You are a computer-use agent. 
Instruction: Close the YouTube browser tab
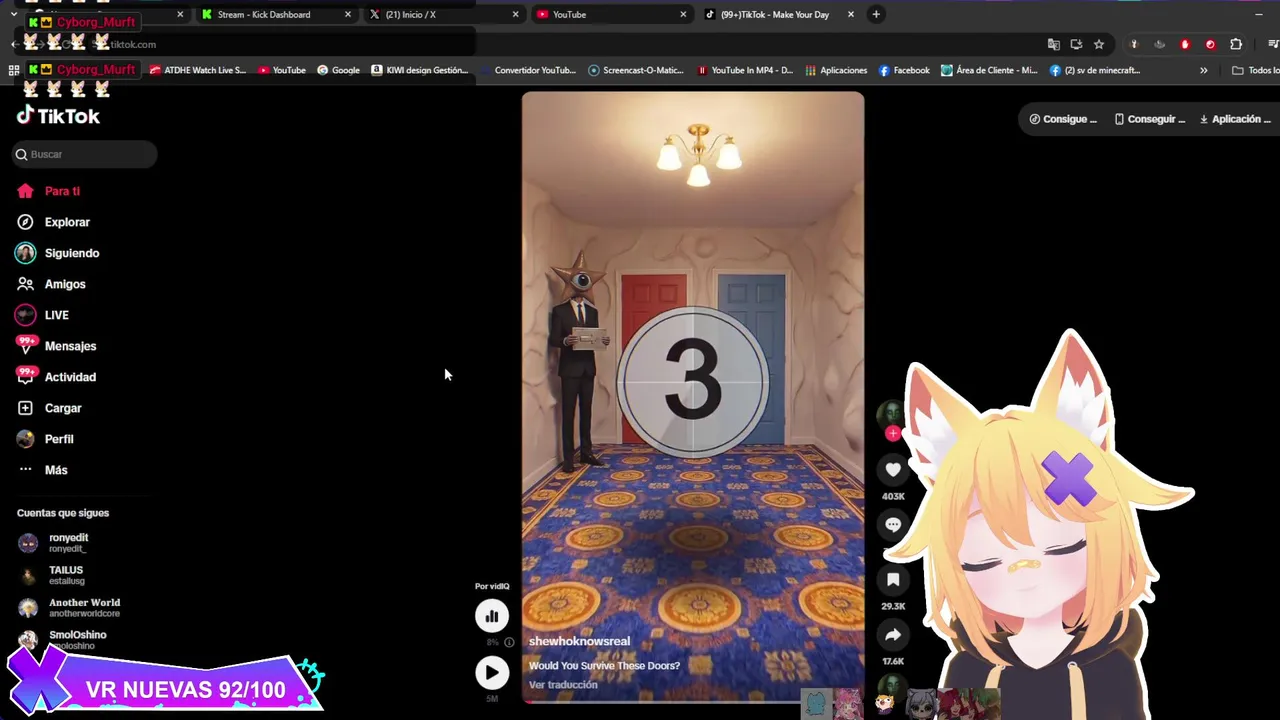pyautogui.click(x=683, y=14)
